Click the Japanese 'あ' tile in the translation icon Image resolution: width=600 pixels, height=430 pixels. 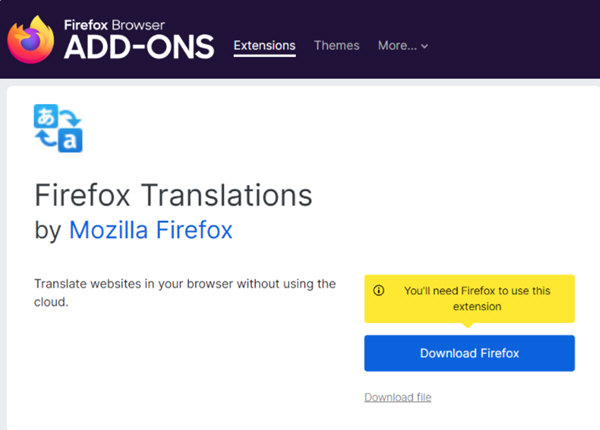[46, 116]
